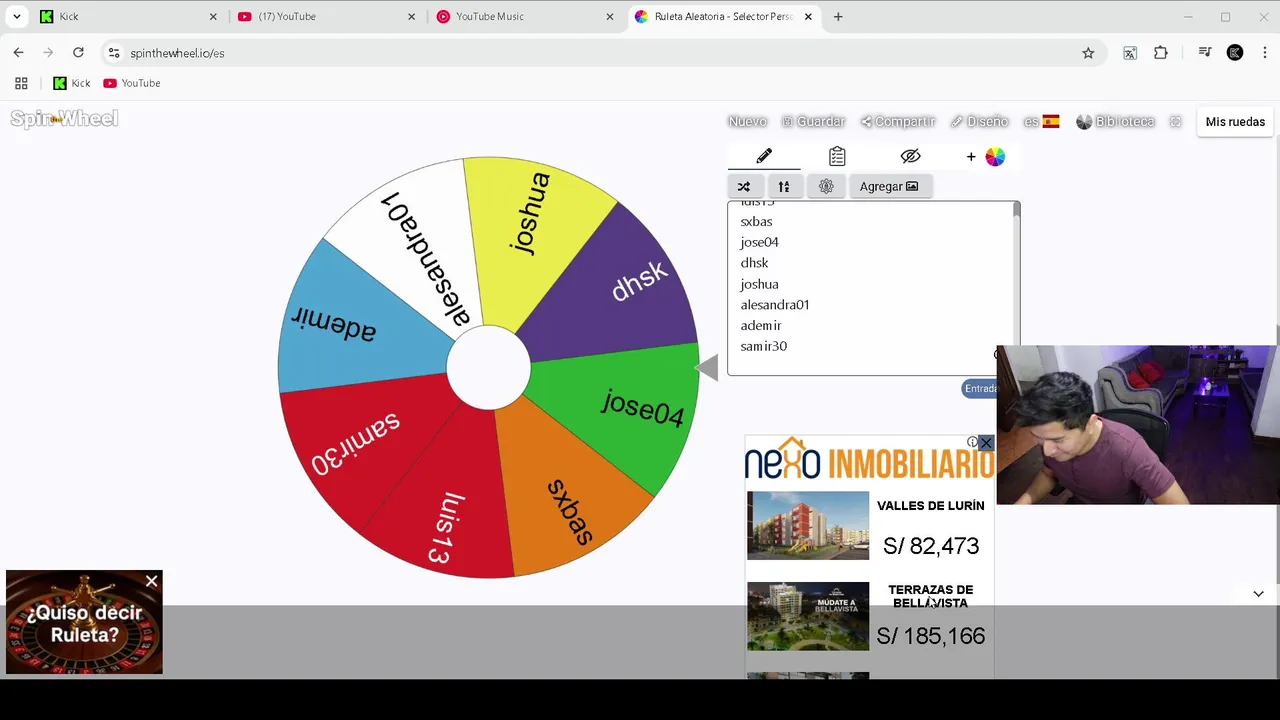Open the Kick bookmark

click(71, 84)
